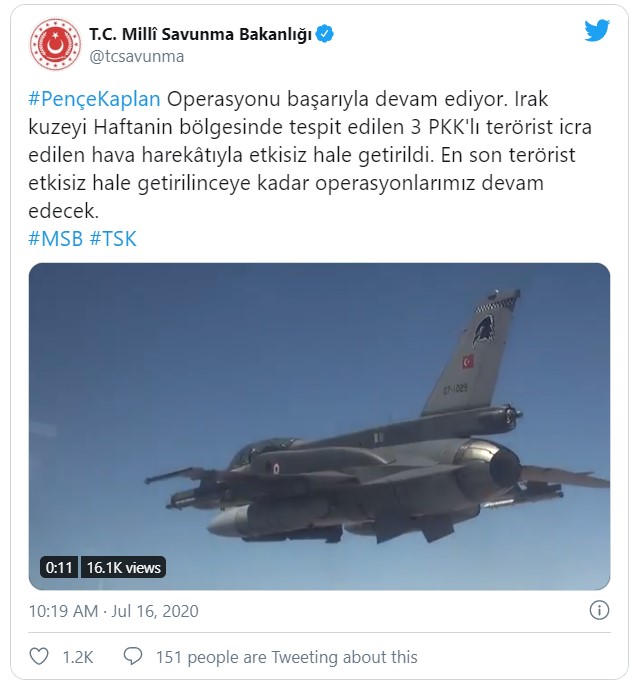
Task: Open "151 people are Tweeting about this"
Action: click(287, 657)
